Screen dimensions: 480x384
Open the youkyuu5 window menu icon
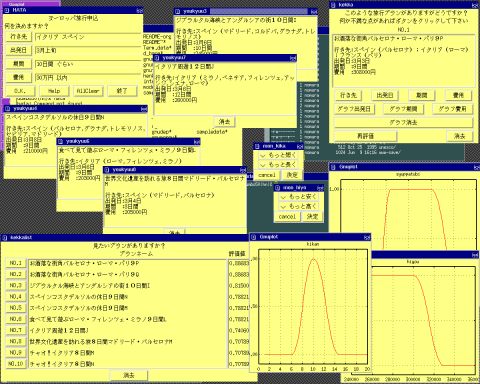[x=61, y=142]
